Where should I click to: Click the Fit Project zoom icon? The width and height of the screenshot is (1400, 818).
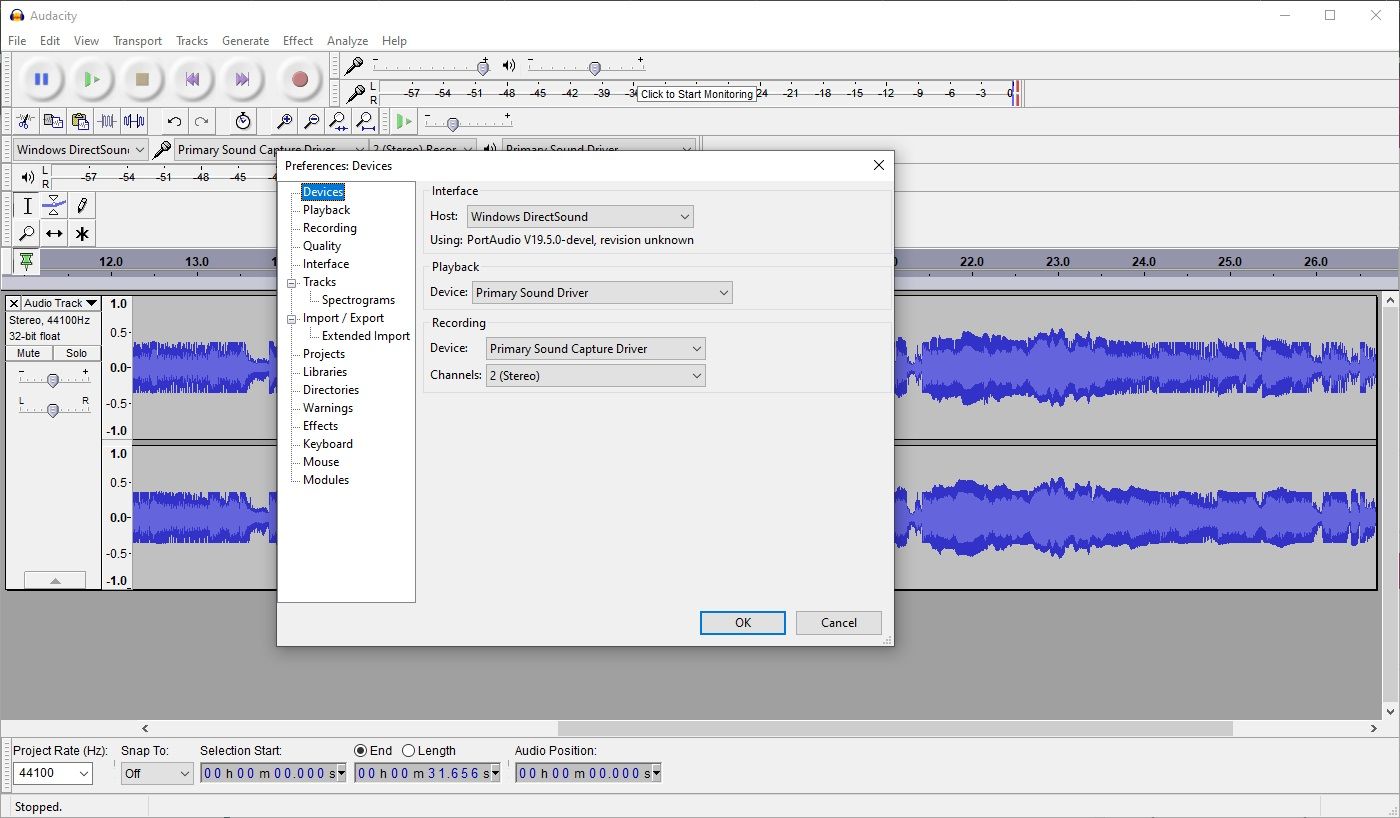coord(366,121)
